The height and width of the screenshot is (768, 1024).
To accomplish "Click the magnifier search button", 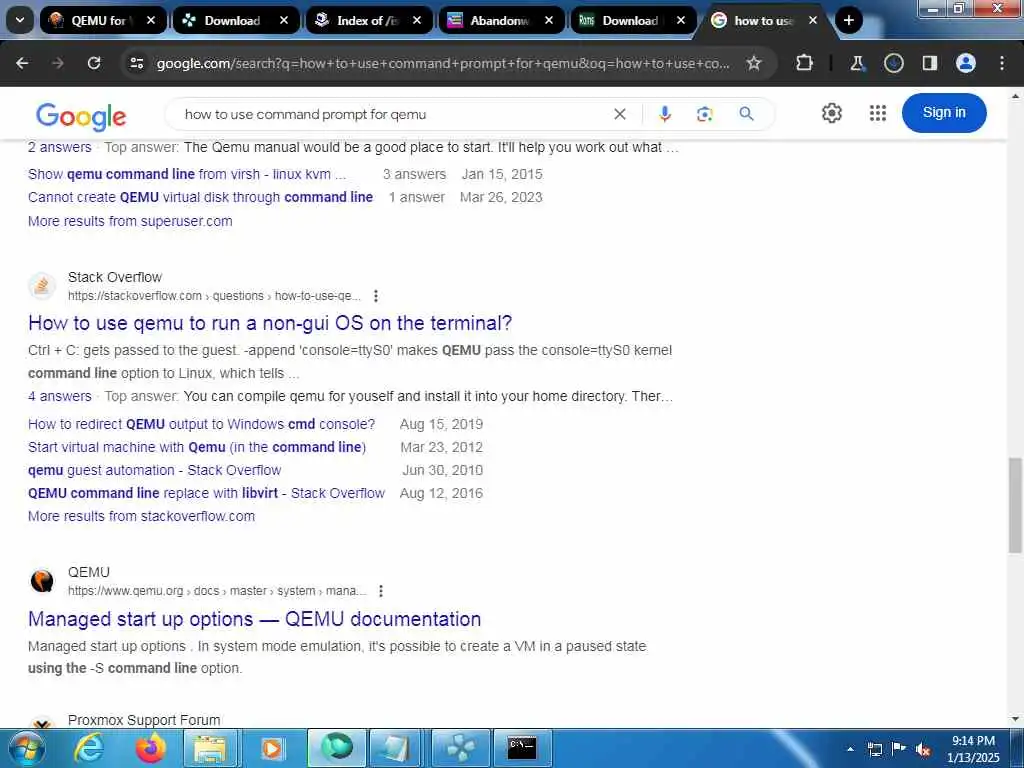I will 746,114.
